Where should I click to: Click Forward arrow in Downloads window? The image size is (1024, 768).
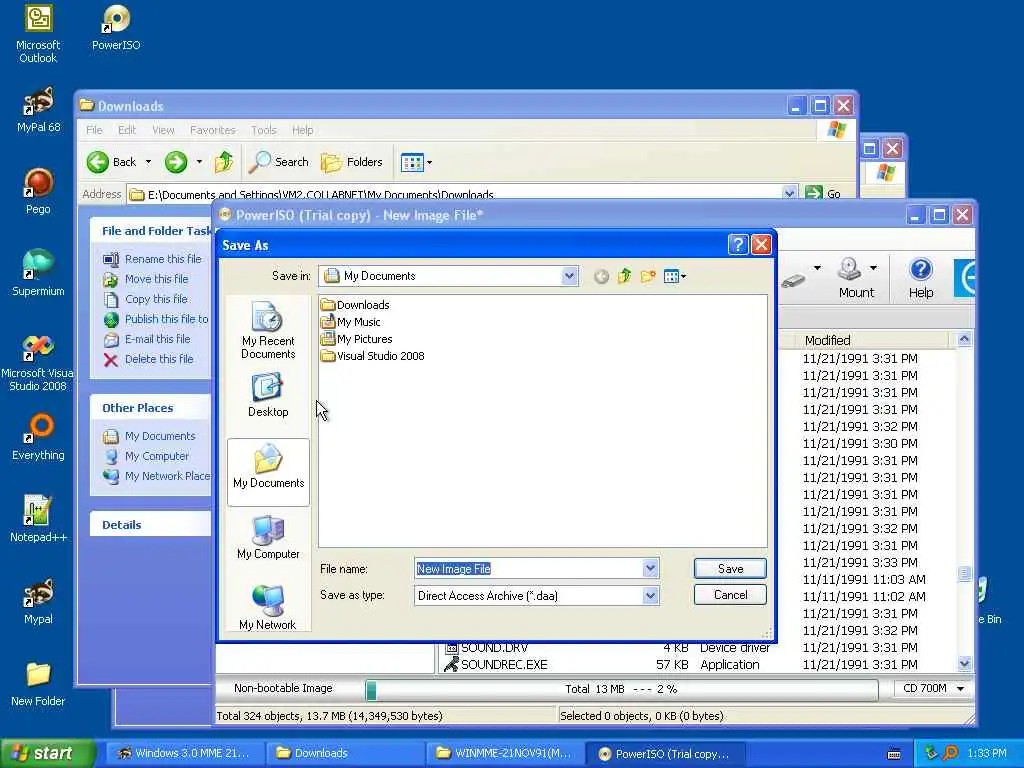176,162
